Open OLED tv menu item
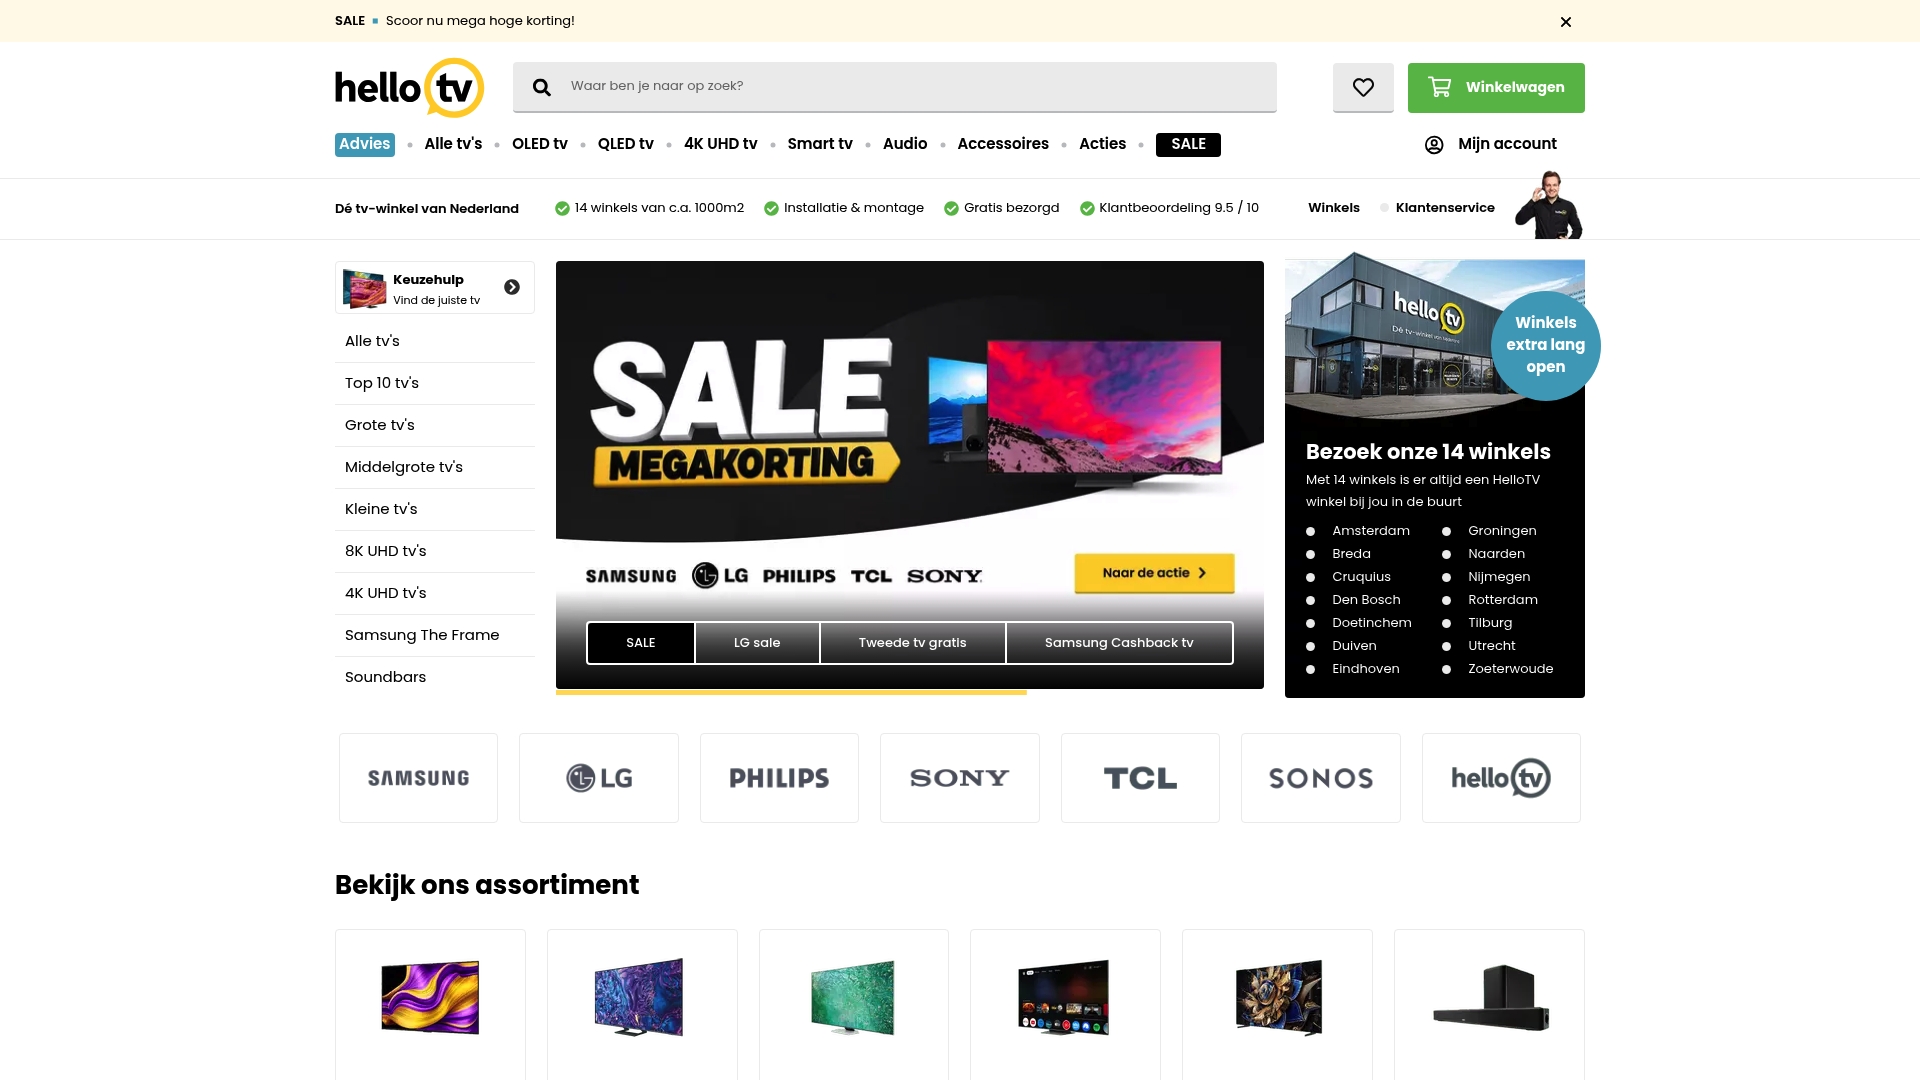The width and height of the screenshot is (1920, 1080). (x=540, y=144)
